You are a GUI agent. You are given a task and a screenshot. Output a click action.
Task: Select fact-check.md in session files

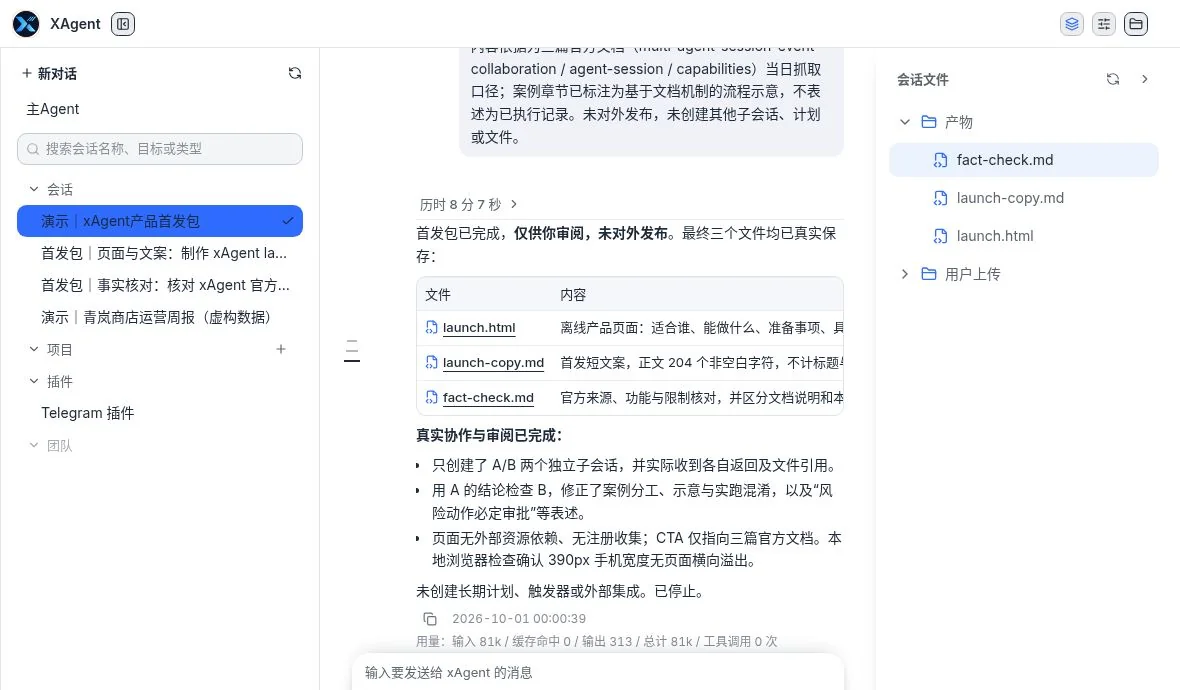point(1023,160)
